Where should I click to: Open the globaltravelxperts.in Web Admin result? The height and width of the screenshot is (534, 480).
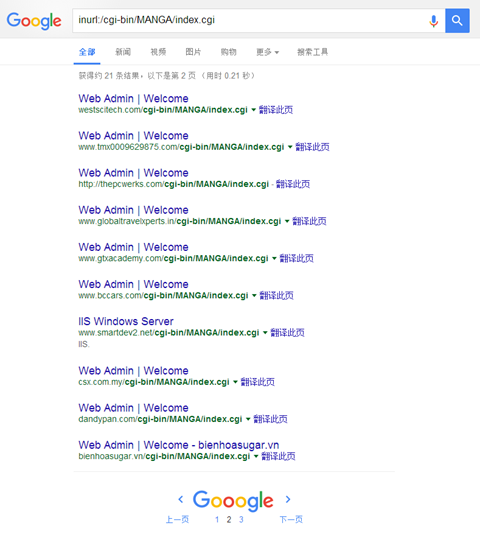coord(133,210)
